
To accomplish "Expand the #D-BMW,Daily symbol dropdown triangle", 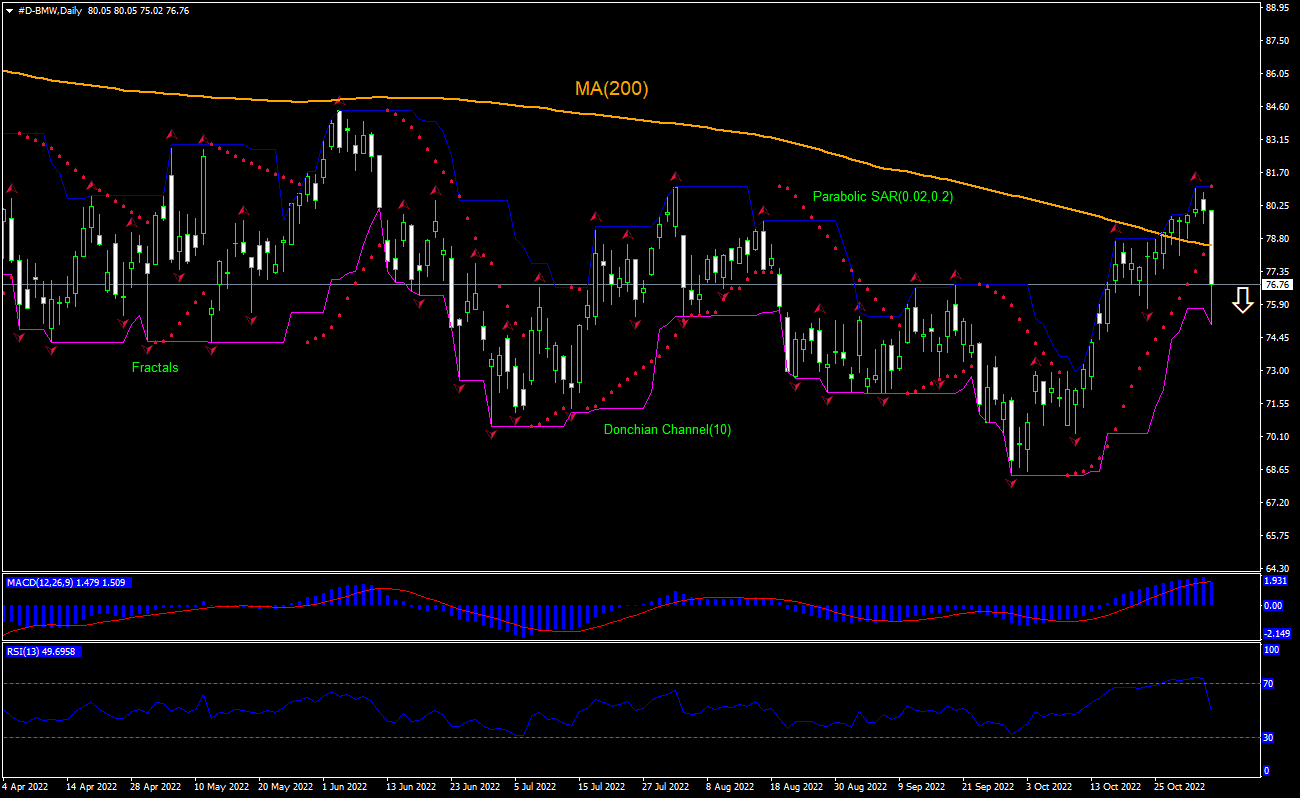I will tap(10, 10).
